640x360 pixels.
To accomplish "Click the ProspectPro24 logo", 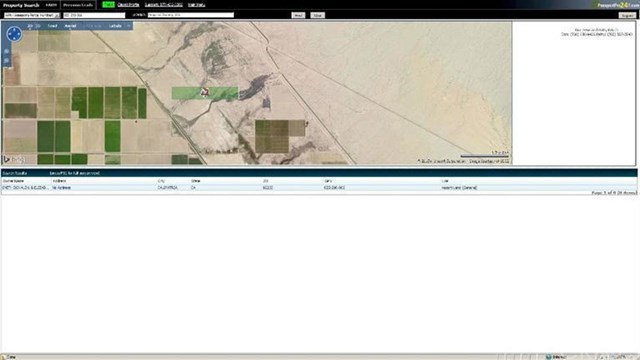I will pyautogui.click(x=618, y=5).
